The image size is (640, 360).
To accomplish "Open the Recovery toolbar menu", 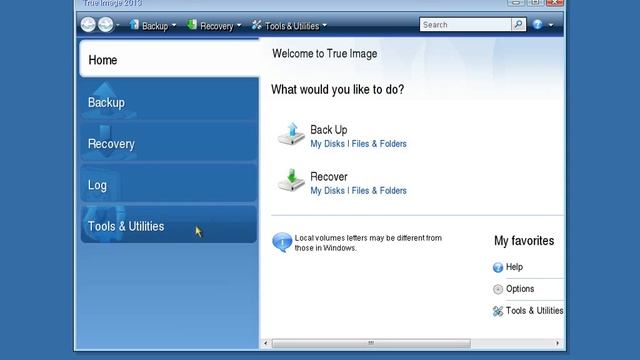I will pyautogui.click(x=217, y=26).
